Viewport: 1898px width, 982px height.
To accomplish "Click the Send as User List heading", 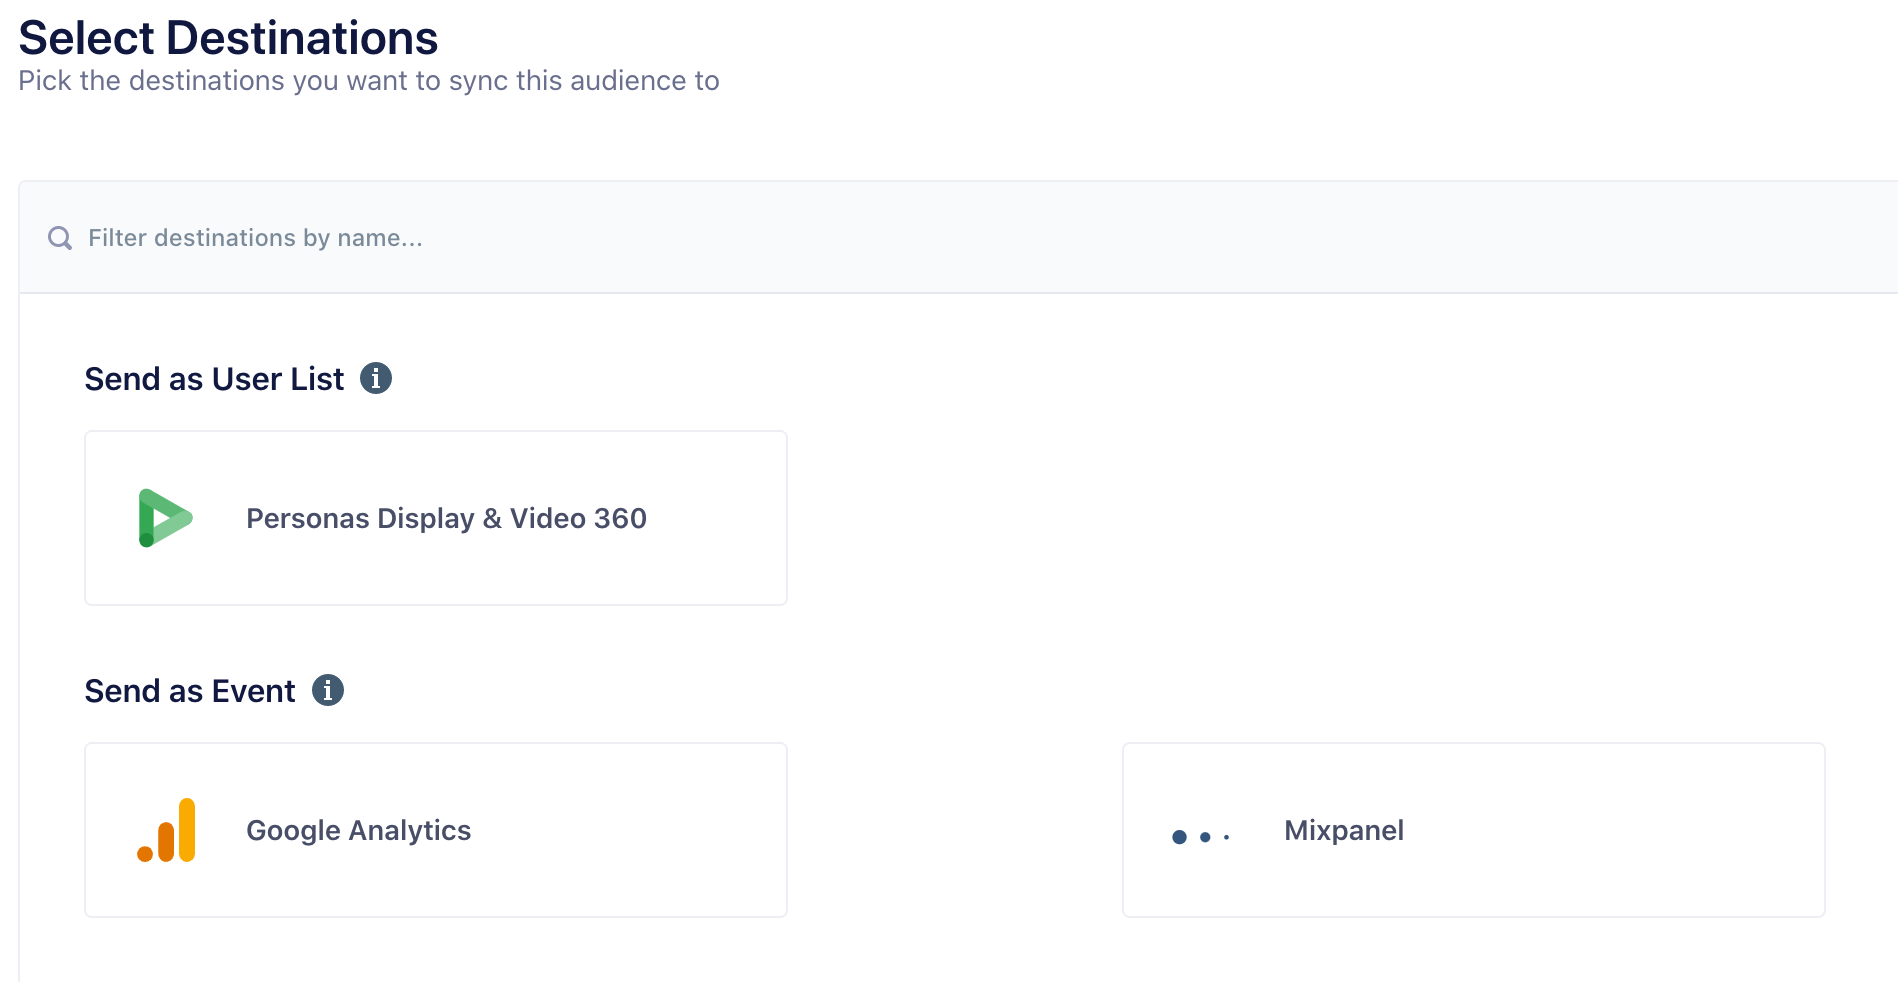I will (214, 379).
